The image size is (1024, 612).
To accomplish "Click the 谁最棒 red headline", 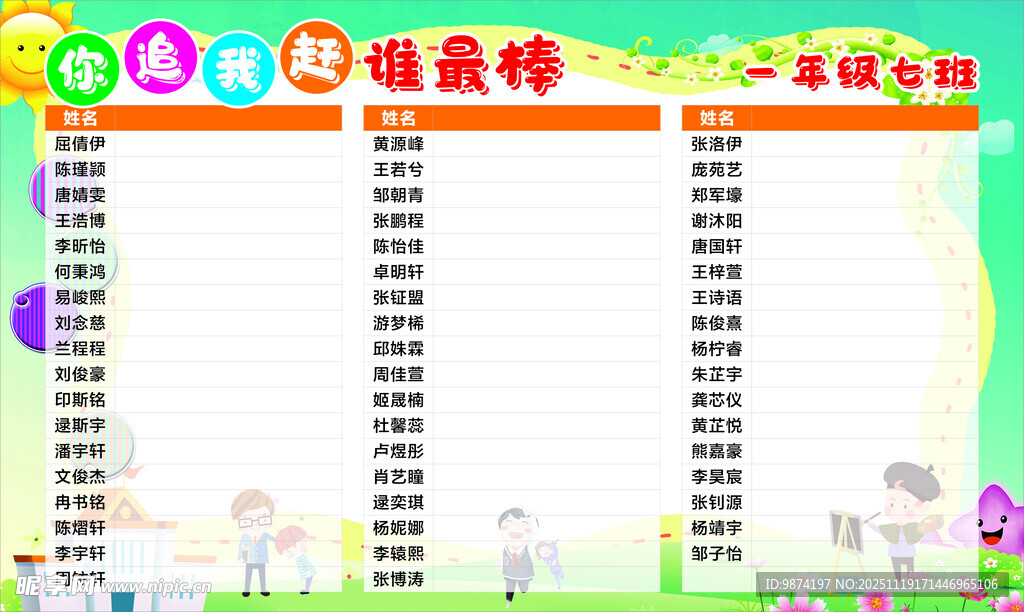I will [464, 65].
